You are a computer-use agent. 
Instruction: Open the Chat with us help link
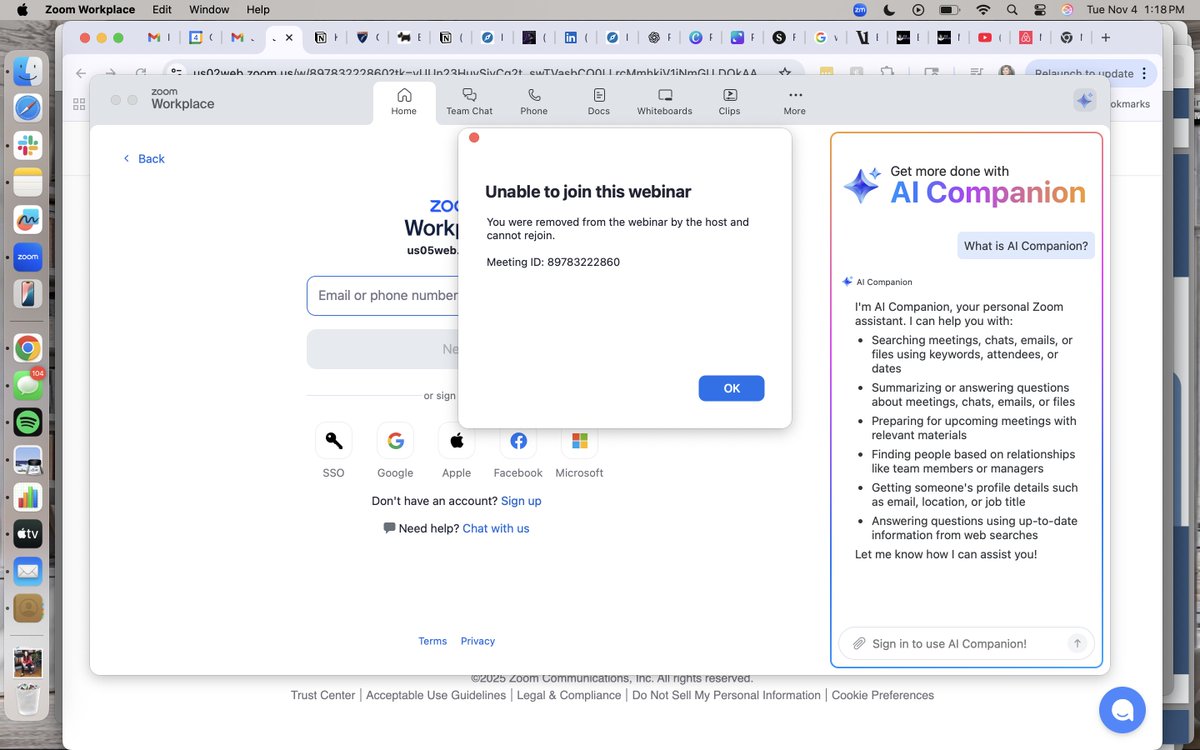[x=496, y=528]
